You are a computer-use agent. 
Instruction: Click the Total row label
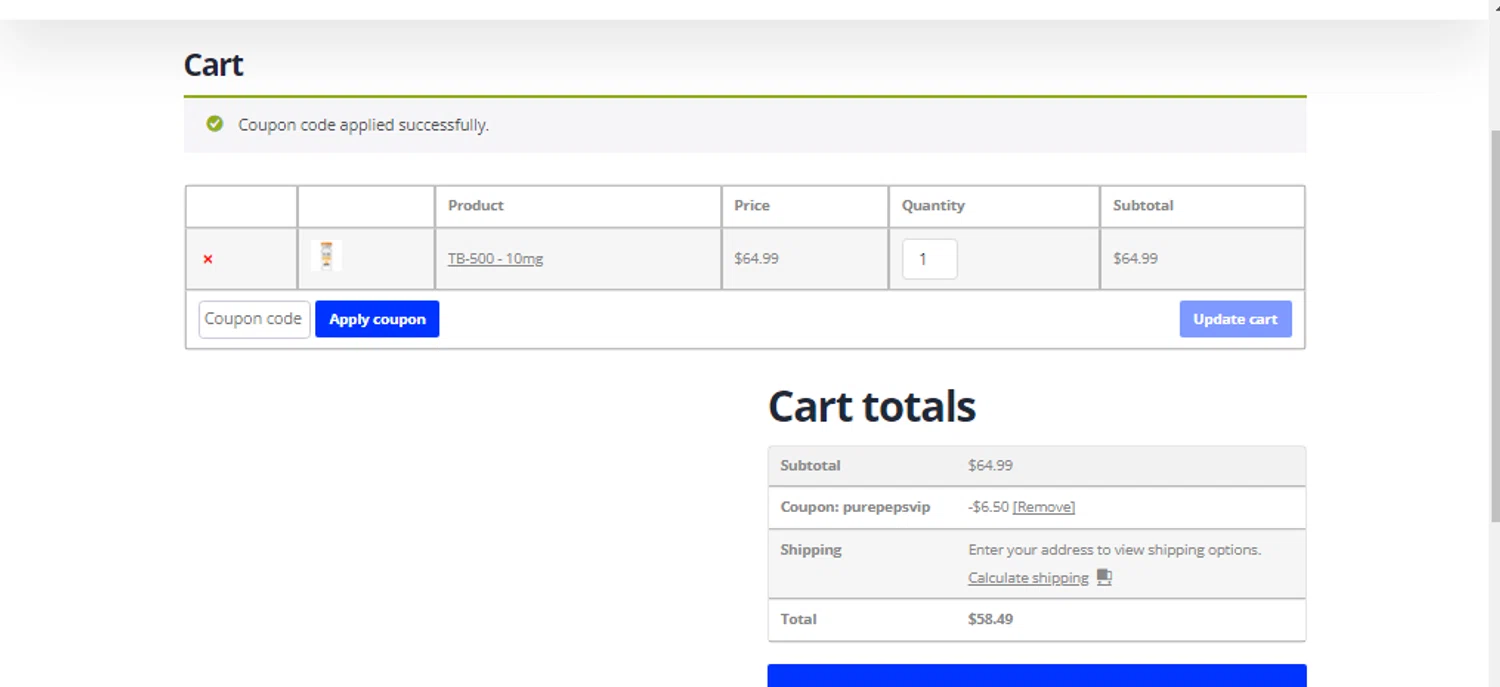tap(798, 619)
